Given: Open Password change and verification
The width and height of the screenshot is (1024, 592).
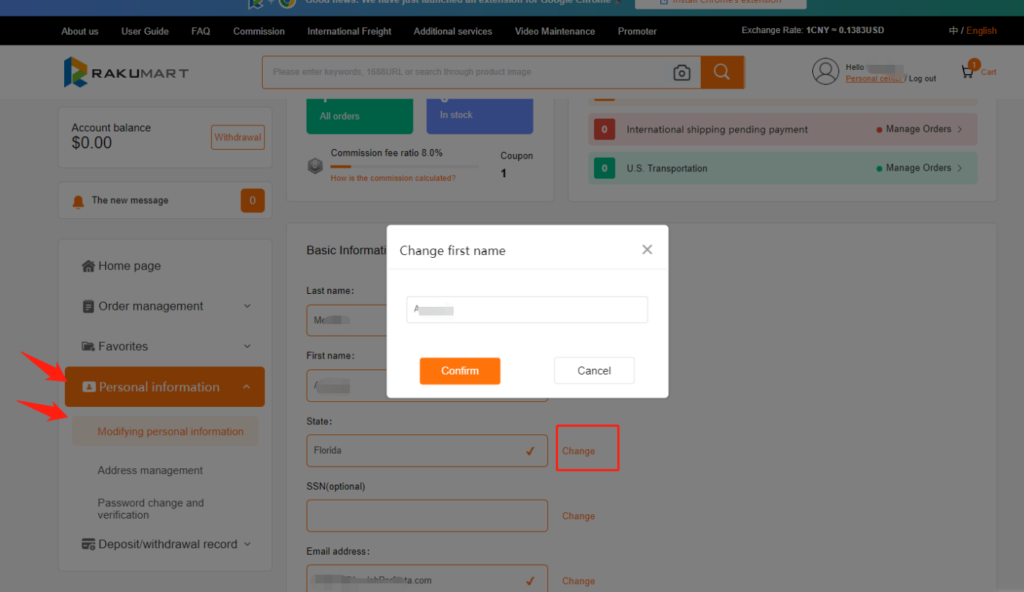Looking at the screenshot, I should tap(151, 509).
